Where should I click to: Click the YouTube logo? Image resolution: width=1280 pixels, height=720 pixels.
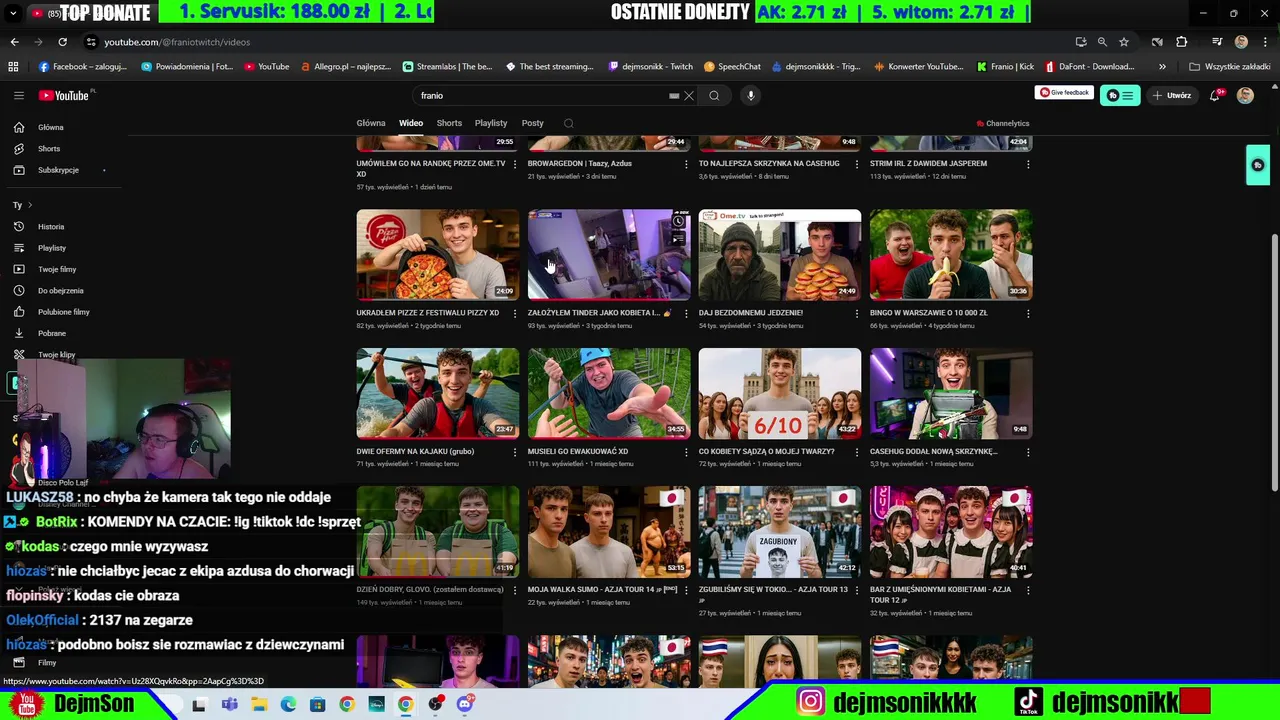point(65,95)
